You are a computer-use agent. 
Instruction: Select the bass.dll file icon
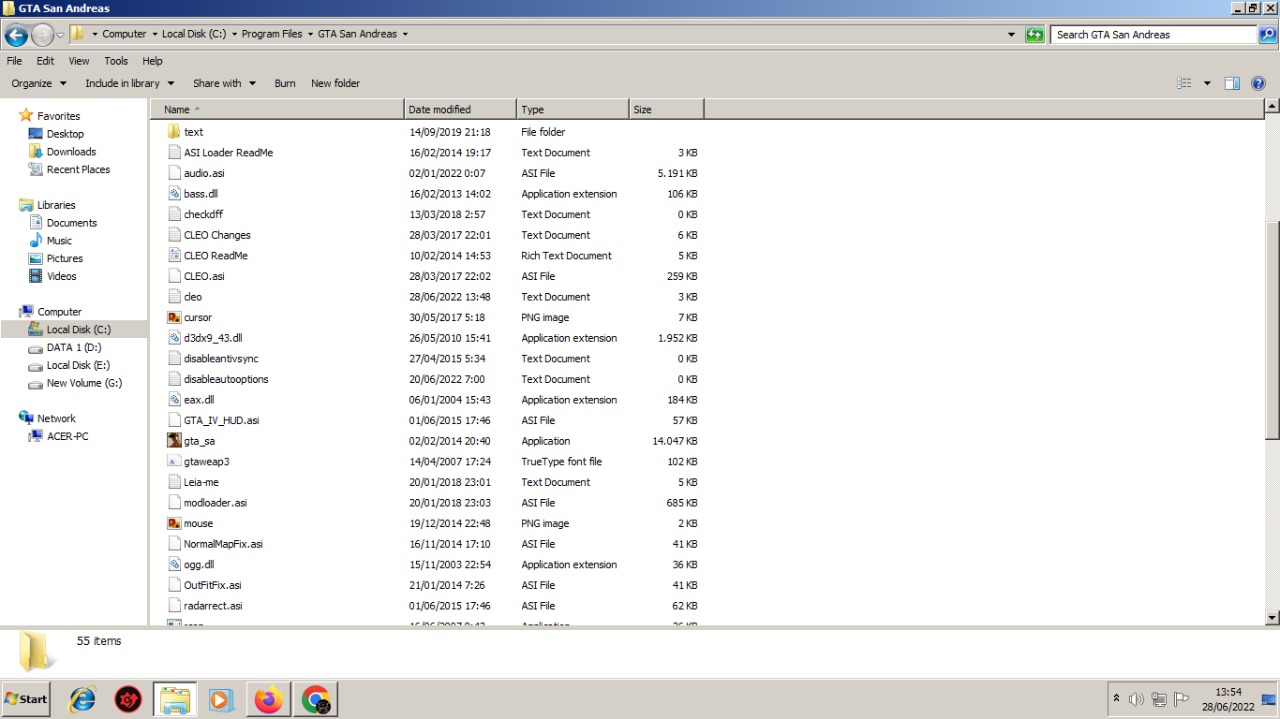point(174,194)
